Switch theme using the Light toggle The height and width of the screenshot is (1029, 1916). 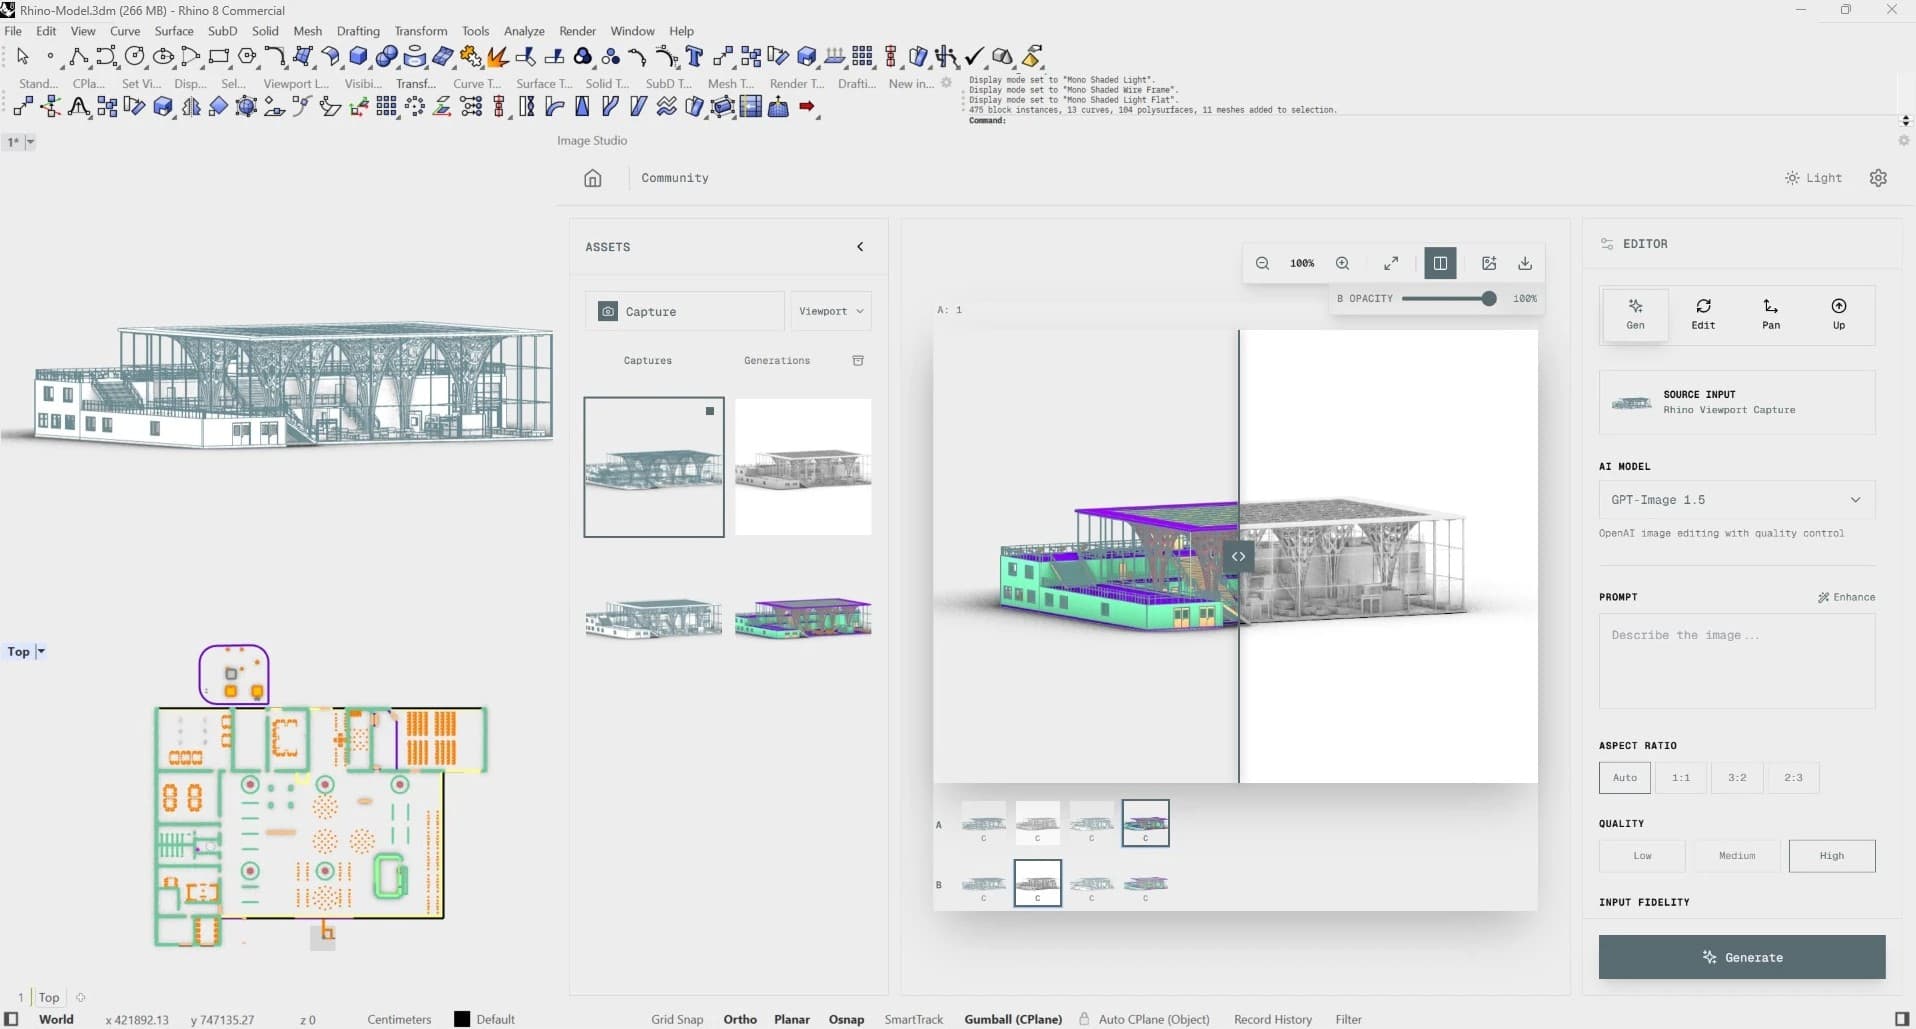[x=1814, y=178]
